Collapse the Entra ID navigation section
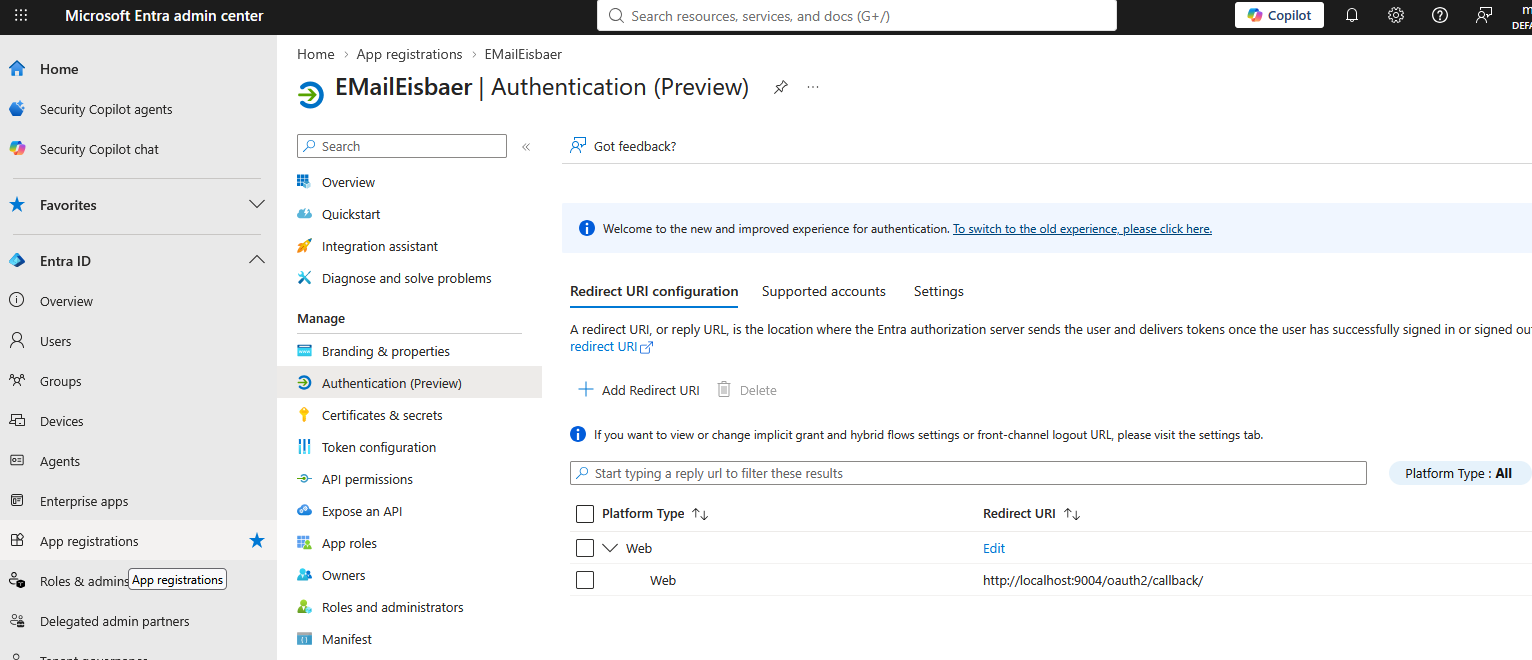1532x660 pixels. (x=257, y=260)
